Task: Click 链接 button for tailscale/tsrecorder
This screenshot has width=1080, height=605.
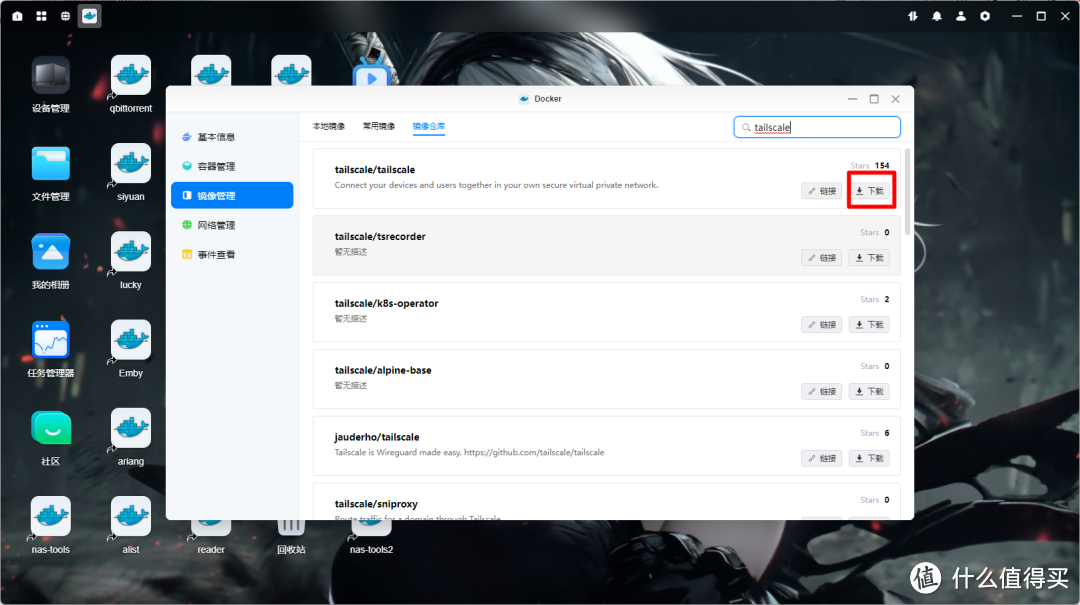Action: tap(821, 258)
